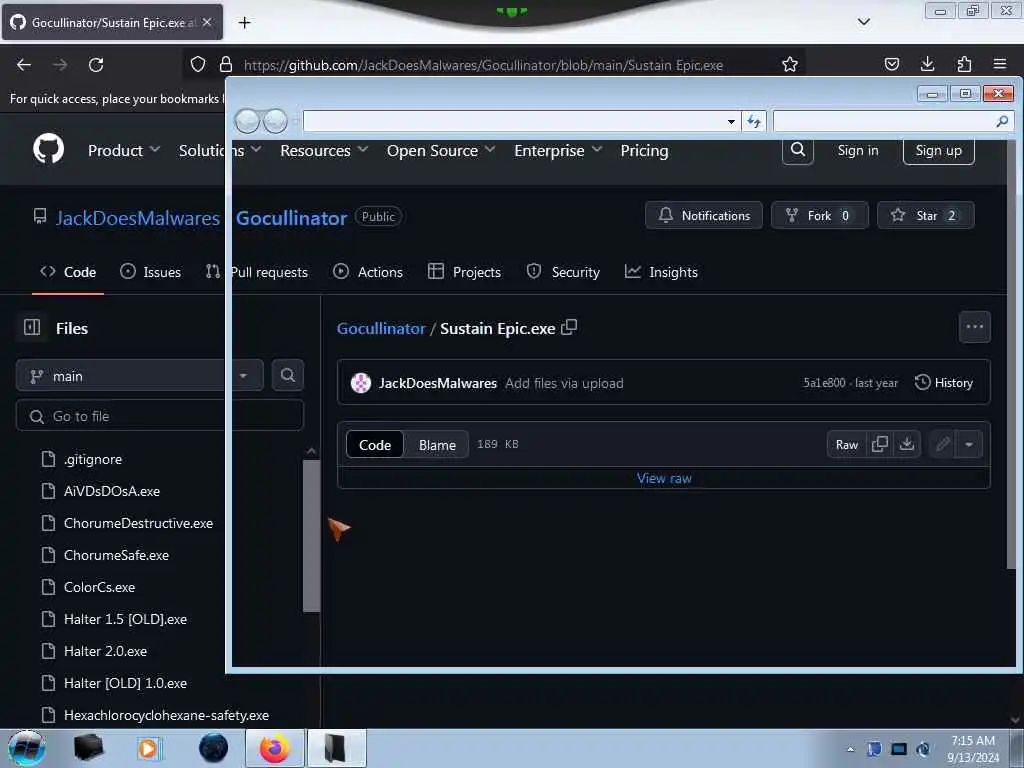This screenshot has width=1024, height=768.
Task: Open Firefox downloads panel
Action: pyautogui.click(x=927, y=64)
